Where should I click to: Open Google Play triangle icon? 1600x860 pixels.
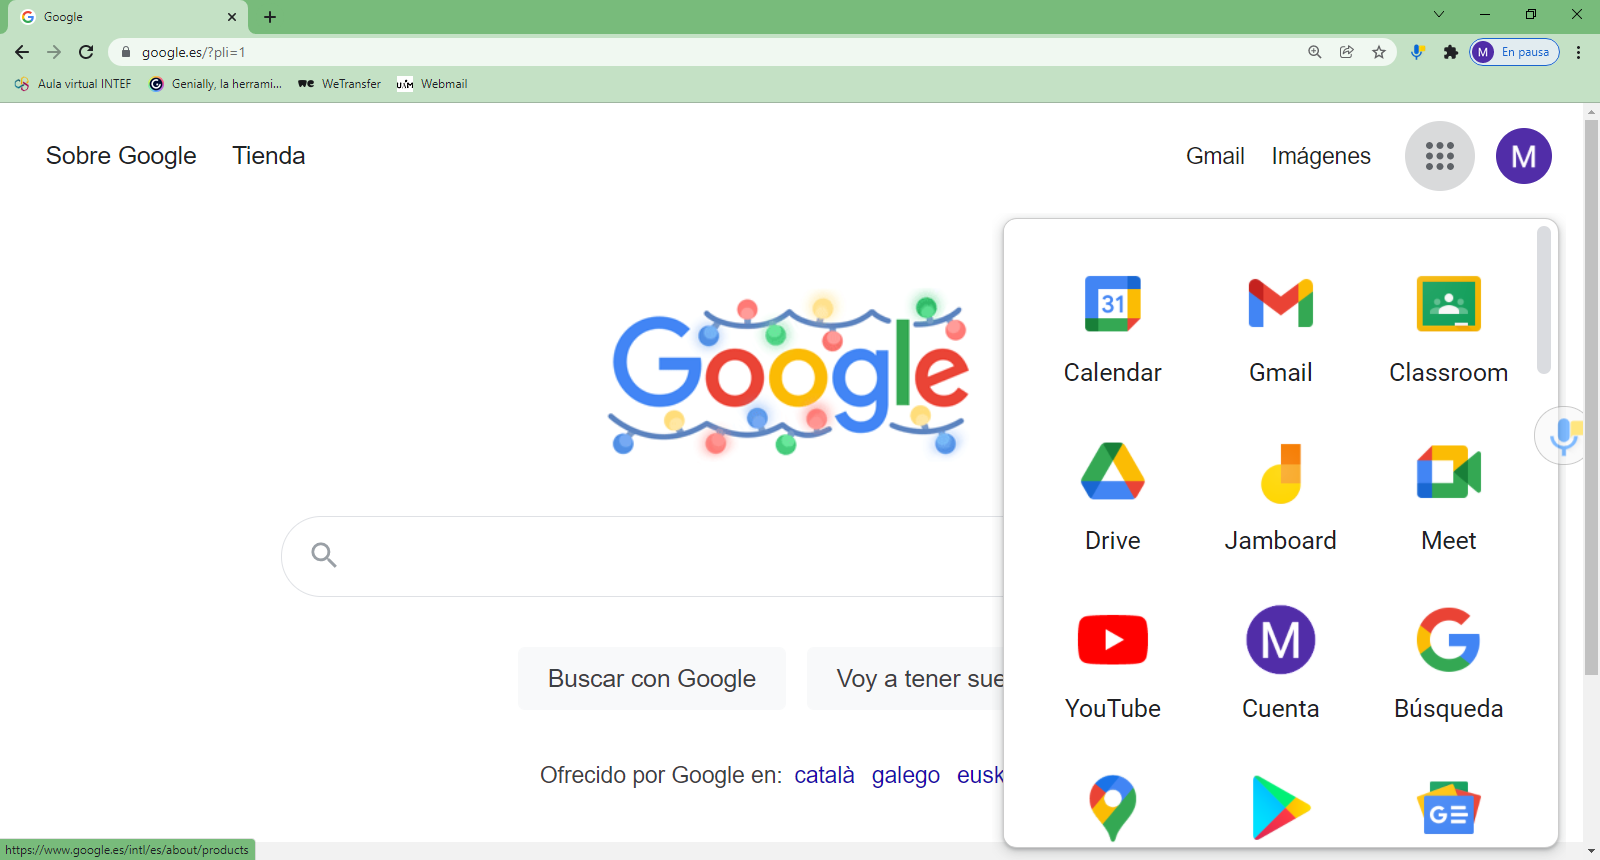[x=1280, y=807]
